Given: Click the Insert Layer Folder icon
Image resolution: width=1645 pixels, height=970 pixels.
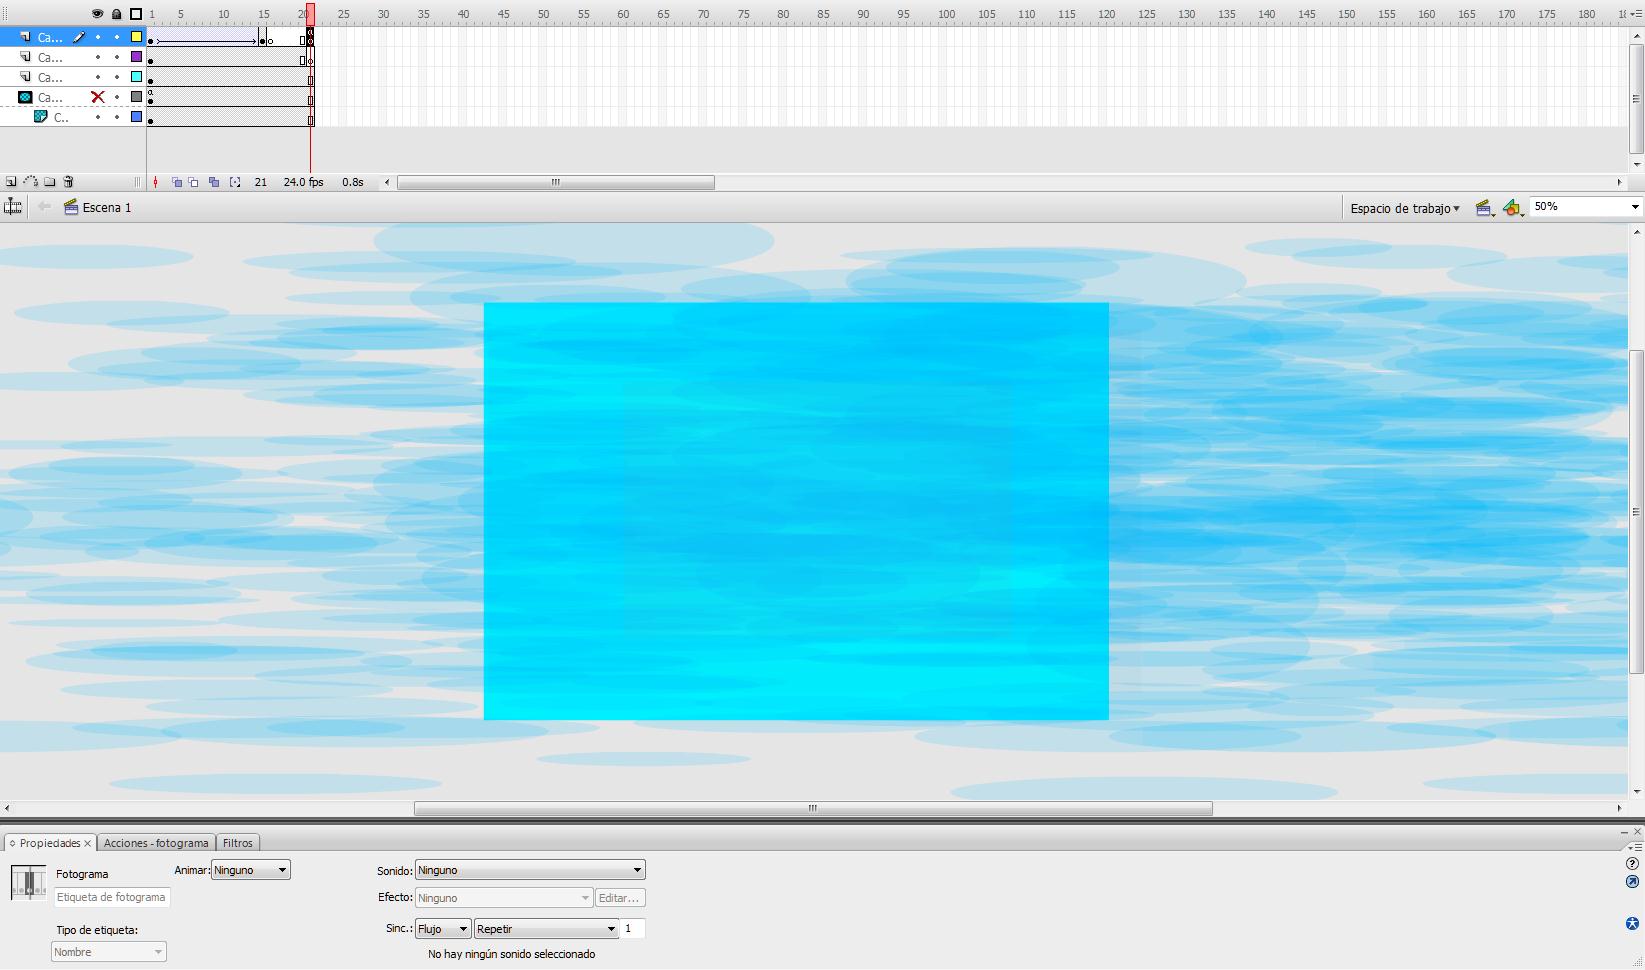Looking at the screenshot, I should (x=50, y=182).
